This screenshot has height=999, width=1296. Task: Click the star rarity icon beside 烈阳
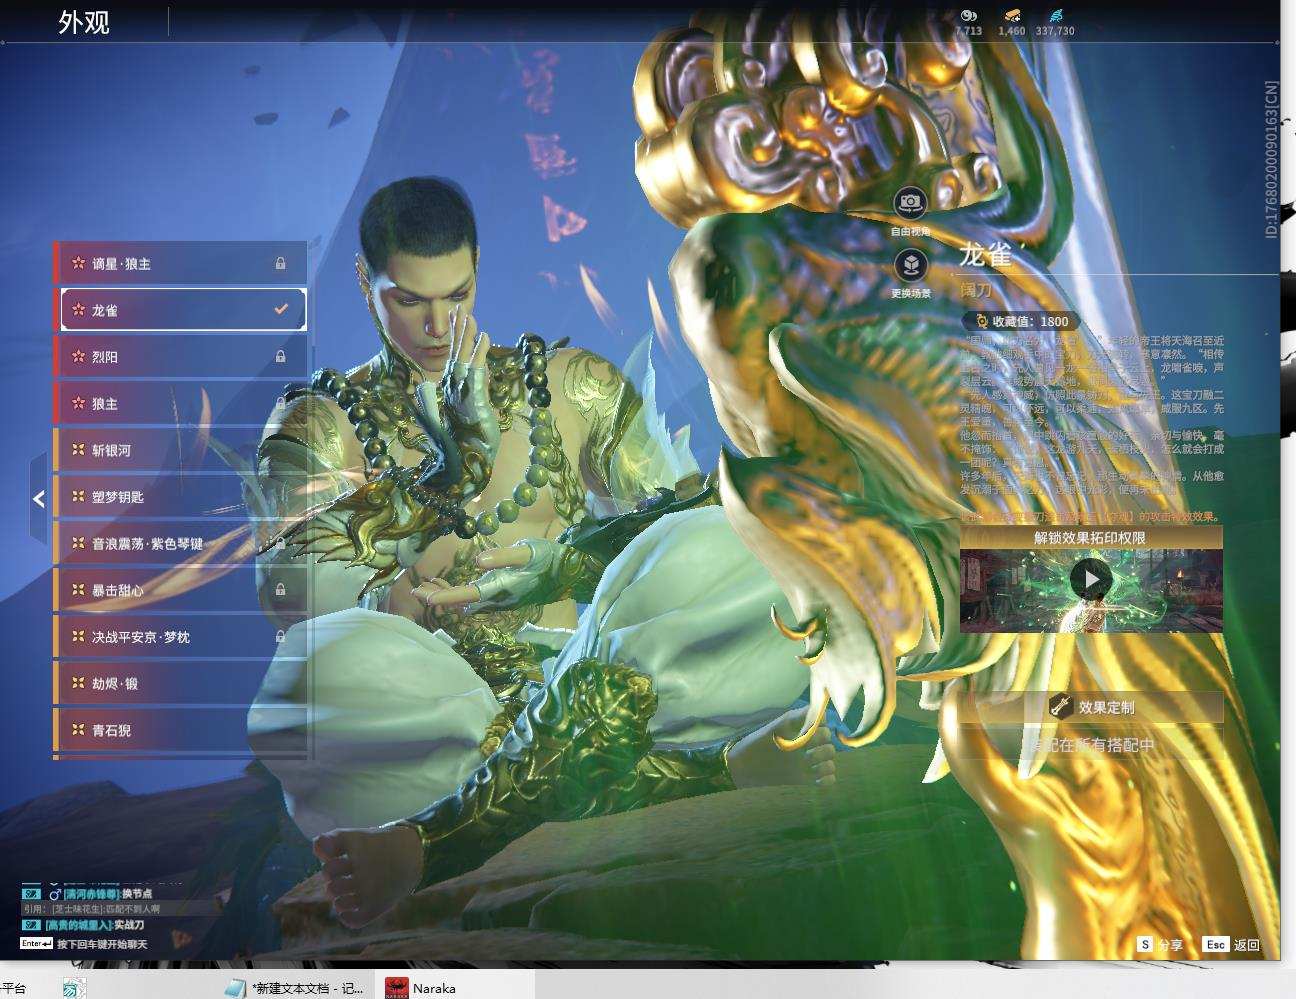tap(78, 357)
